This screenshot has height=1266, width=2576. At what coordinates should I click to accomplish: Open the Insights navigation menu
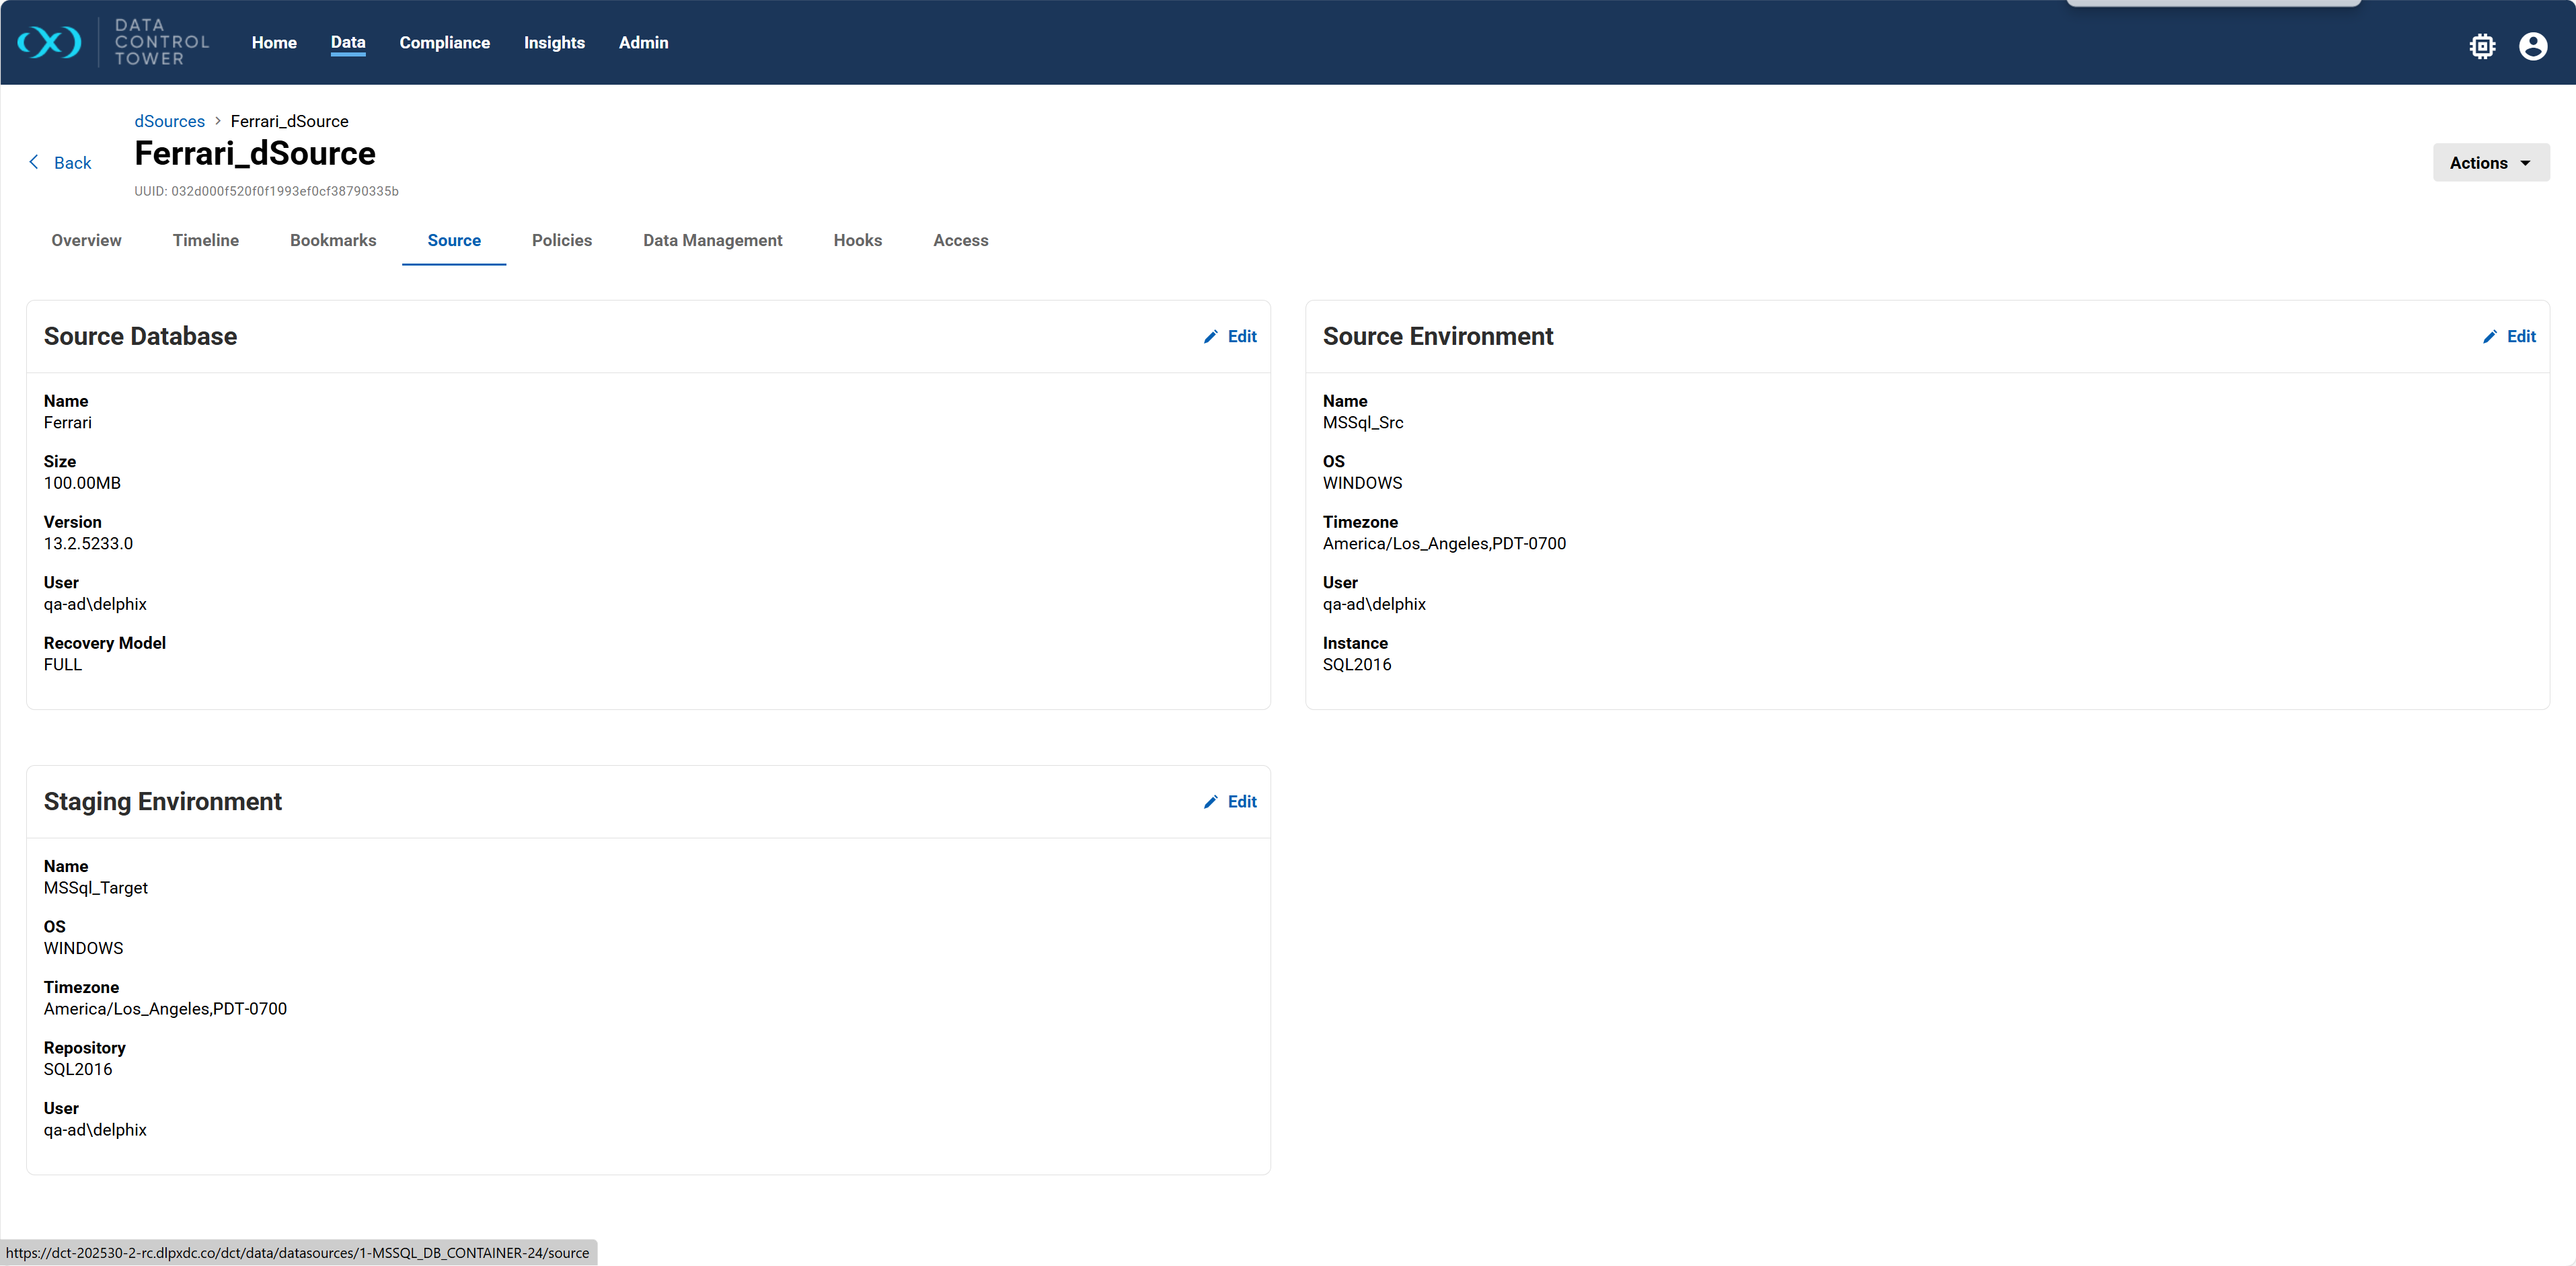click(554, 43)
